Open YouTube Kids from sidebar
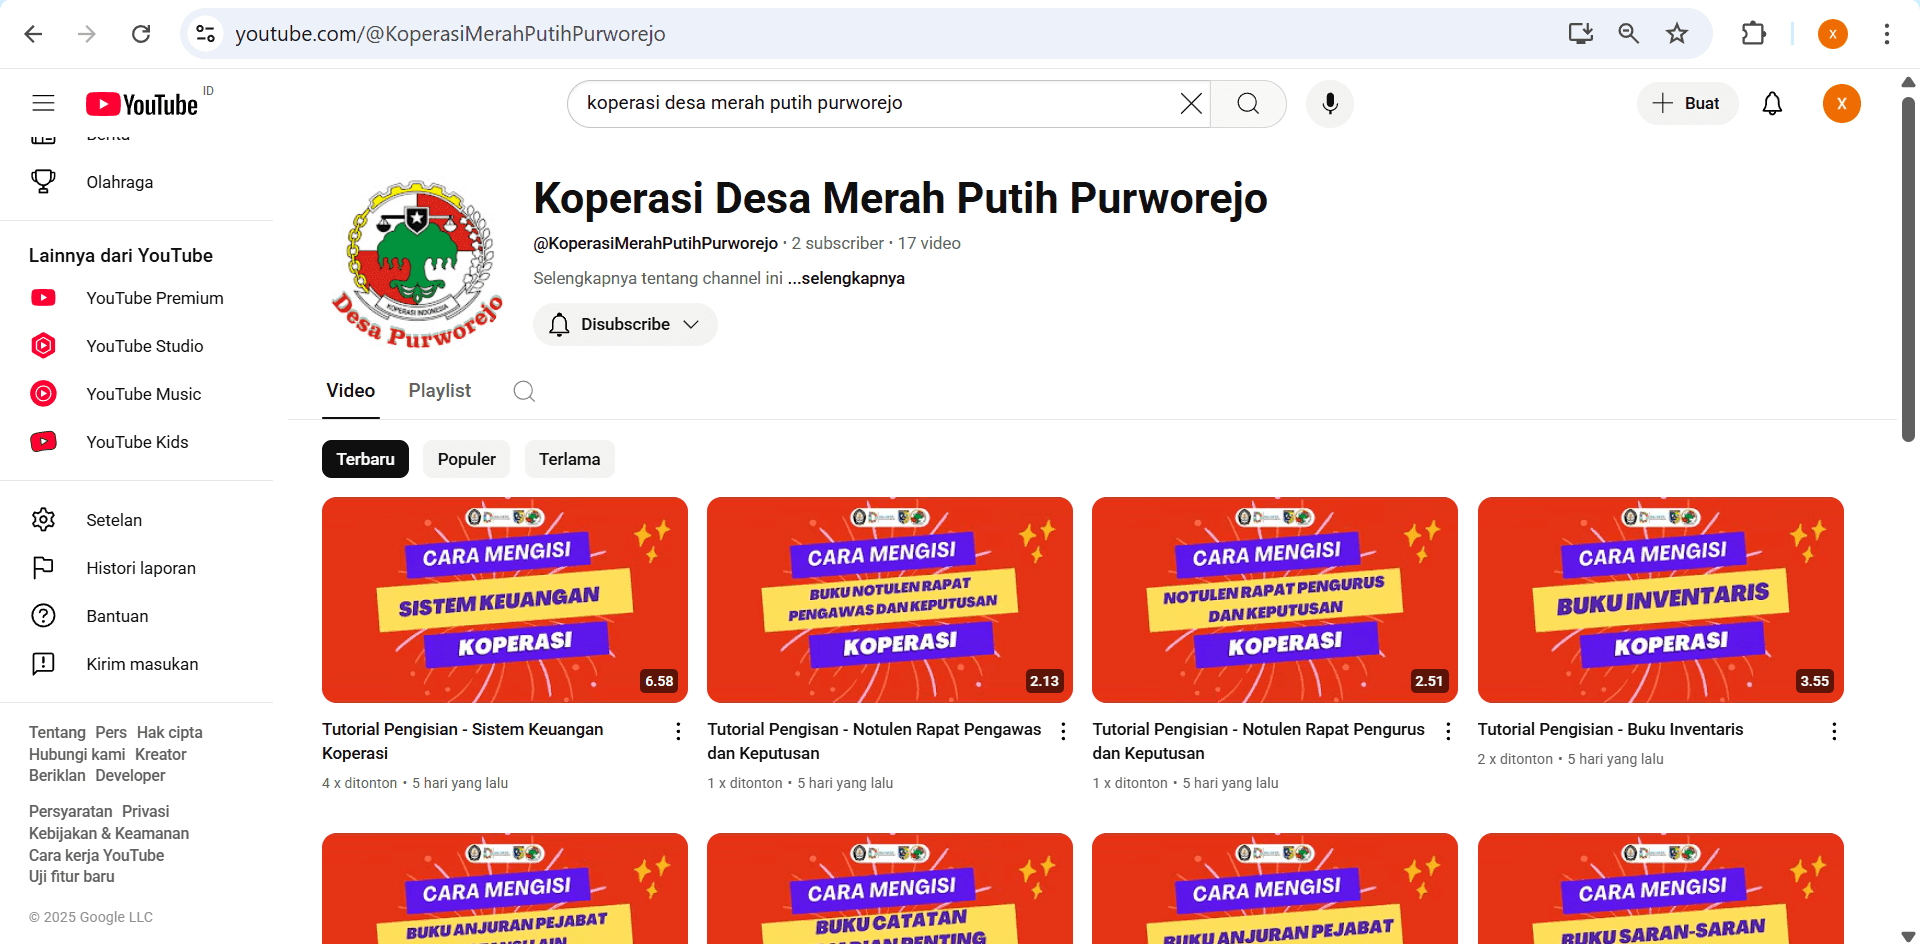1920x944 pixels. 137,442
